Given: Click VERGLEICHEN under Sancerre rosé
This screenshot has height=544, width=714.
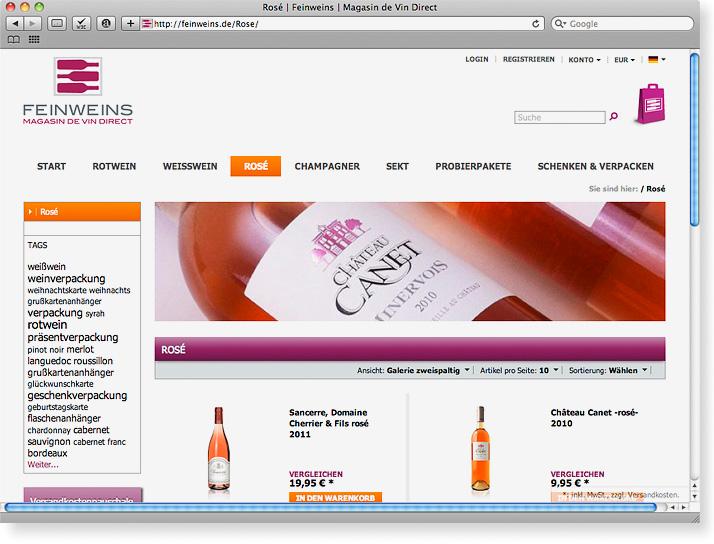Looking at the screenshot, I should coord(316,474).
